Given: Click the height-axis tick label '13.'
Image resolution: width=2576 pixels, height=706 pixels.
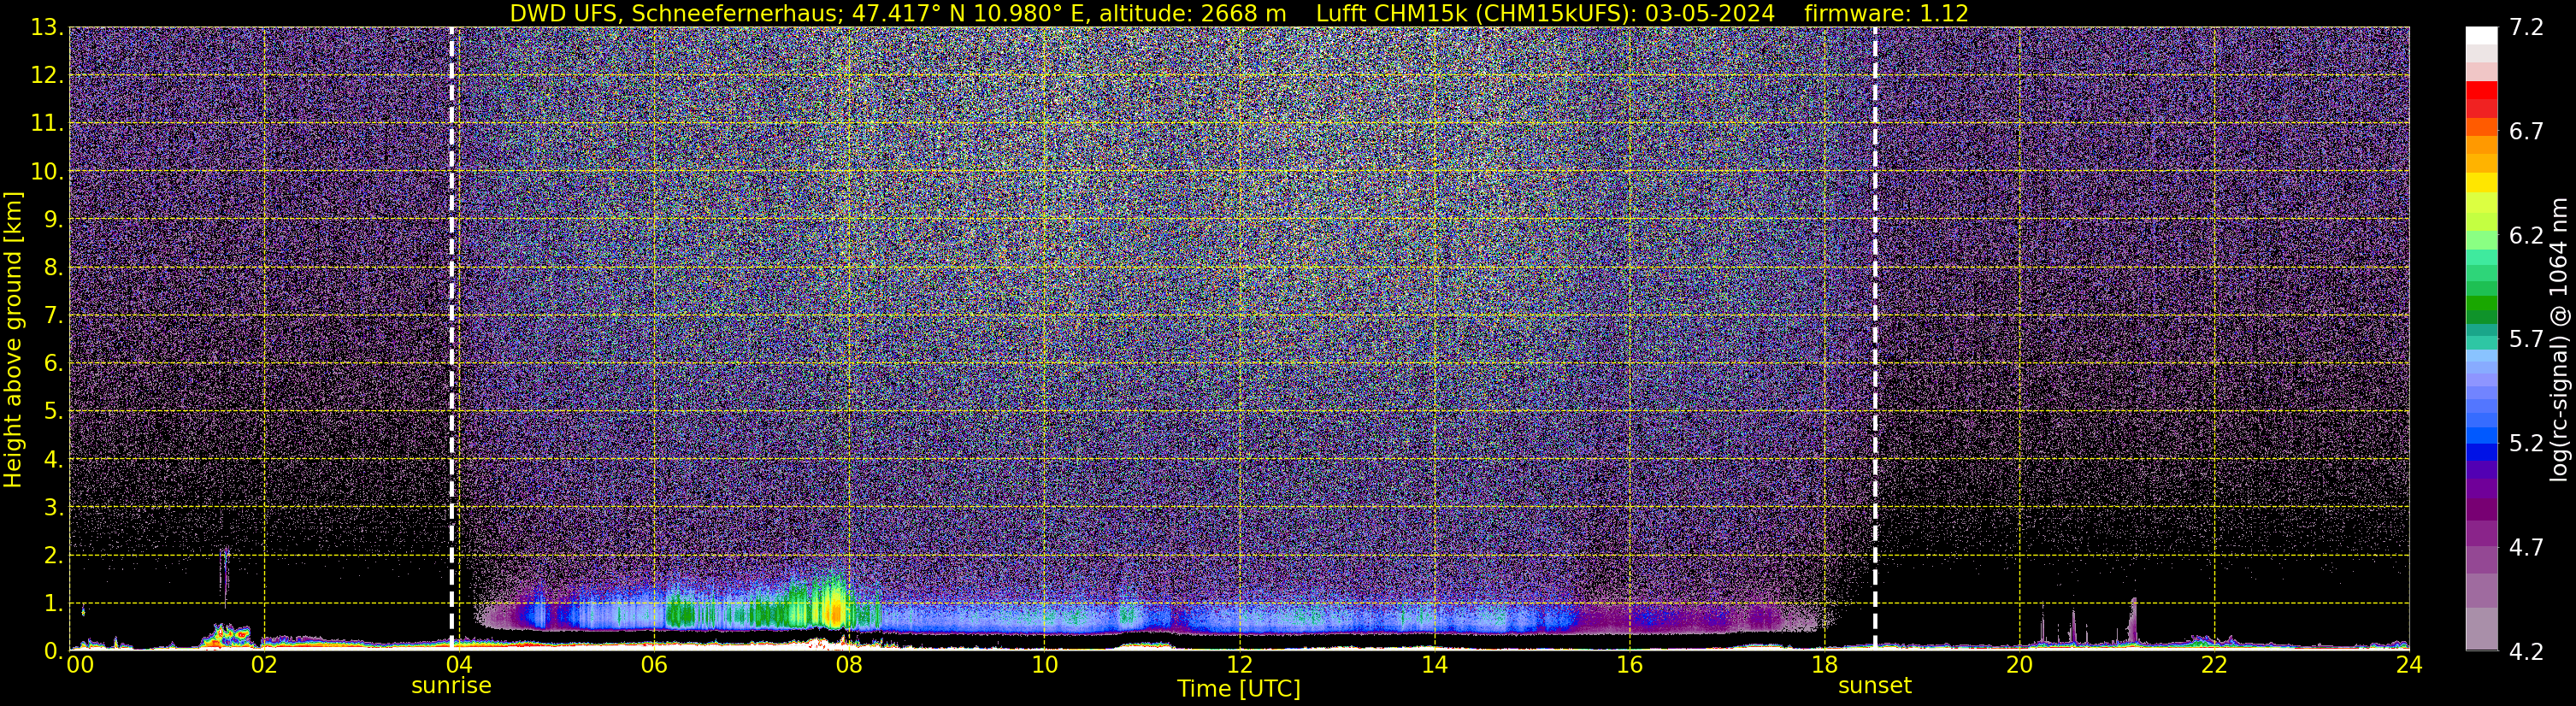Looking at the screenshot, I should pos(46,27).
